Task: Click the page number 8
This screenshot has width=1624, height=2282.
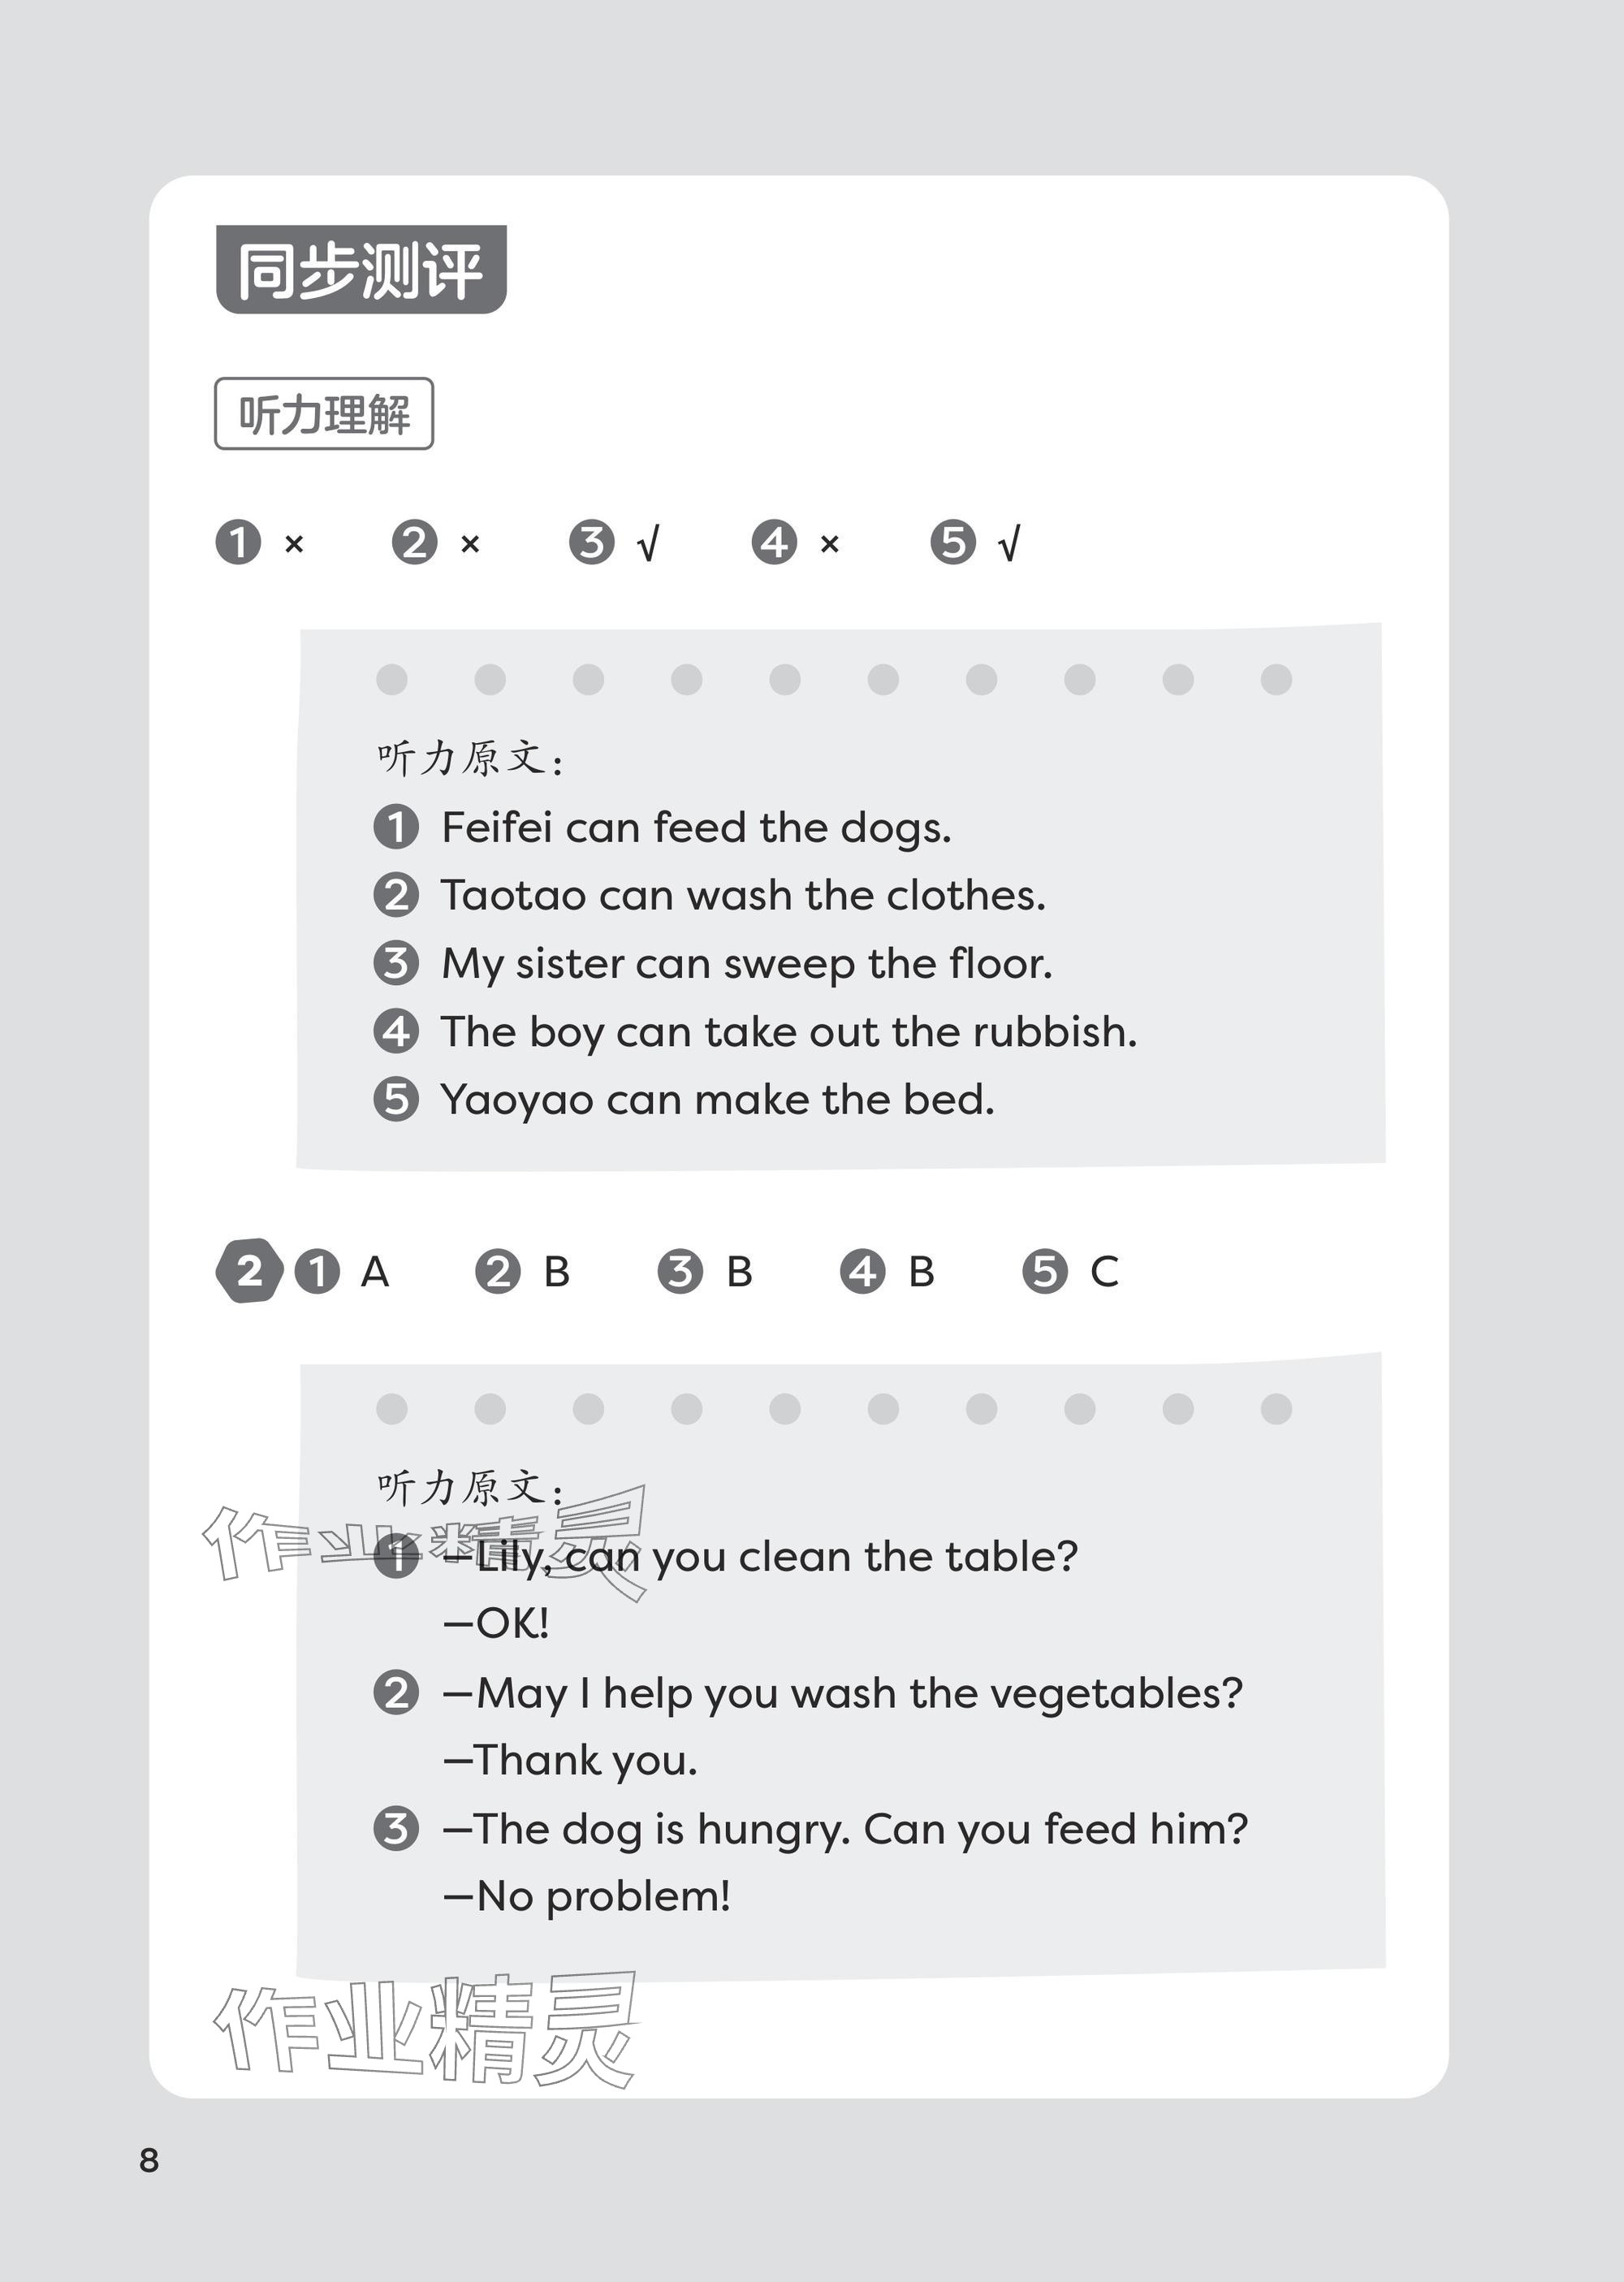Action: pyautogui.click(x=149, y=2160)
